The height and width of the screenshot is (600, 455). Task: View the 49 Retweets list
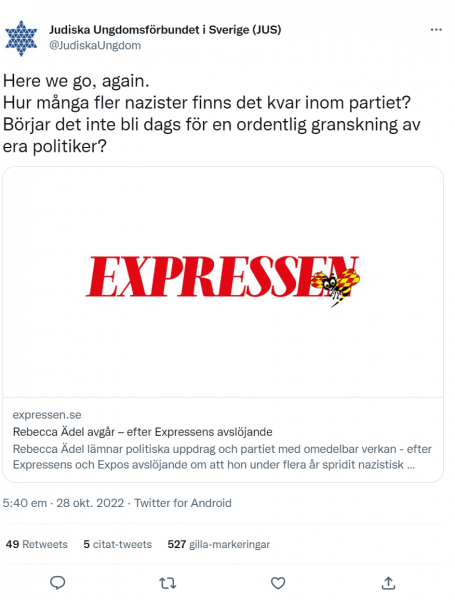pyautogui.click(x=37, y=544)
